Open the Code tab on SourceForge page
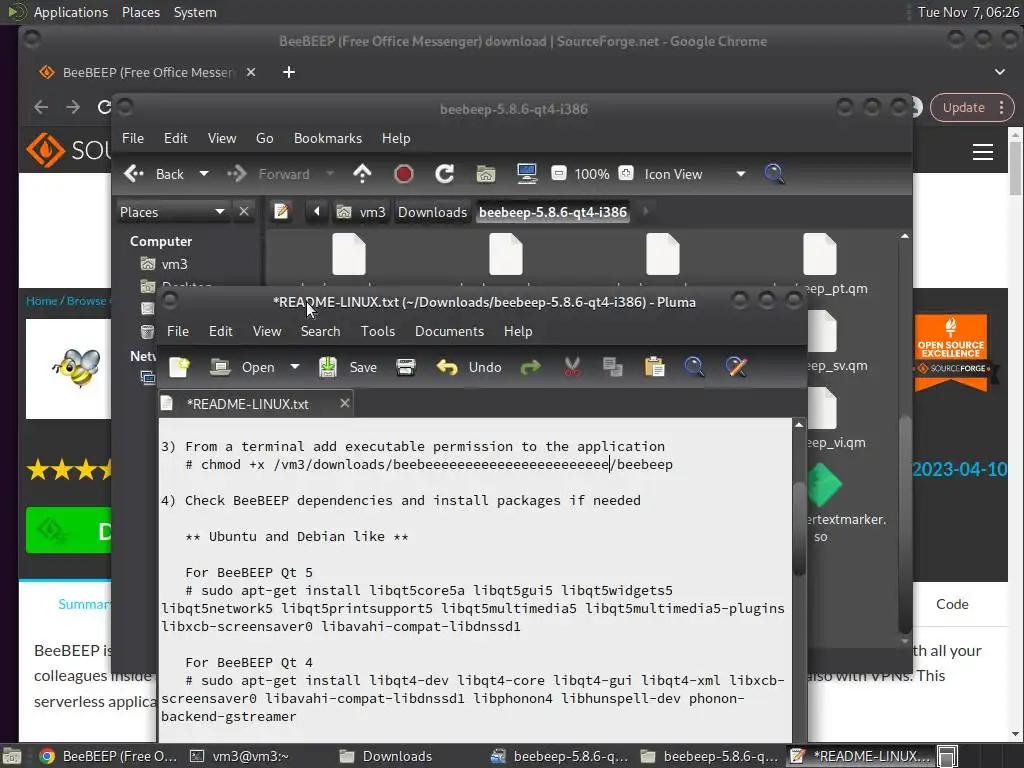The width and height of the screenshot is (1024, 768). tap(952, 604)
